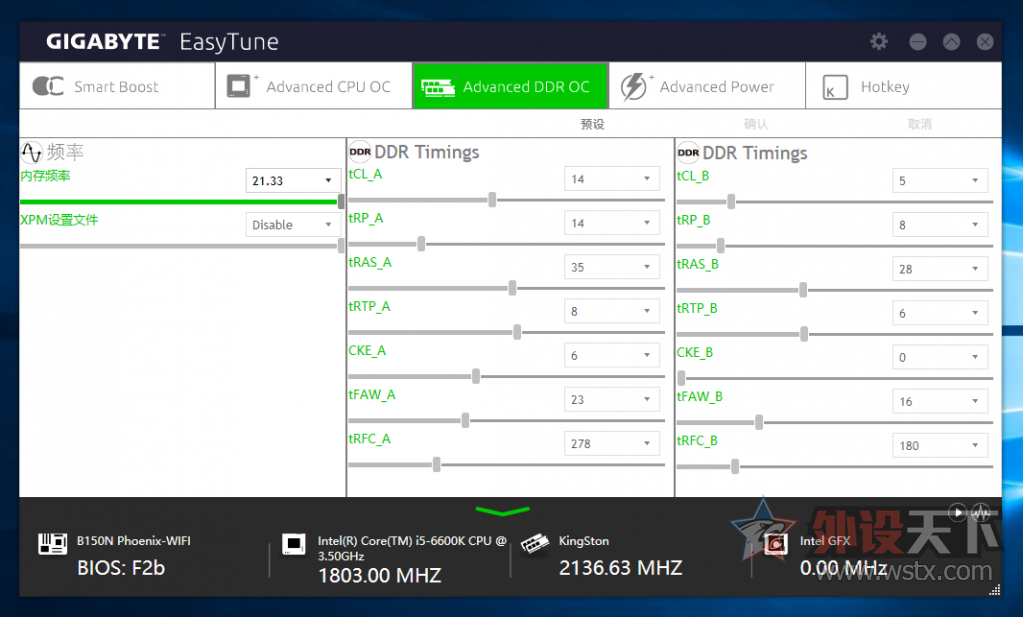Switch to the Advanced CPU OC tab

pos(314,86)
